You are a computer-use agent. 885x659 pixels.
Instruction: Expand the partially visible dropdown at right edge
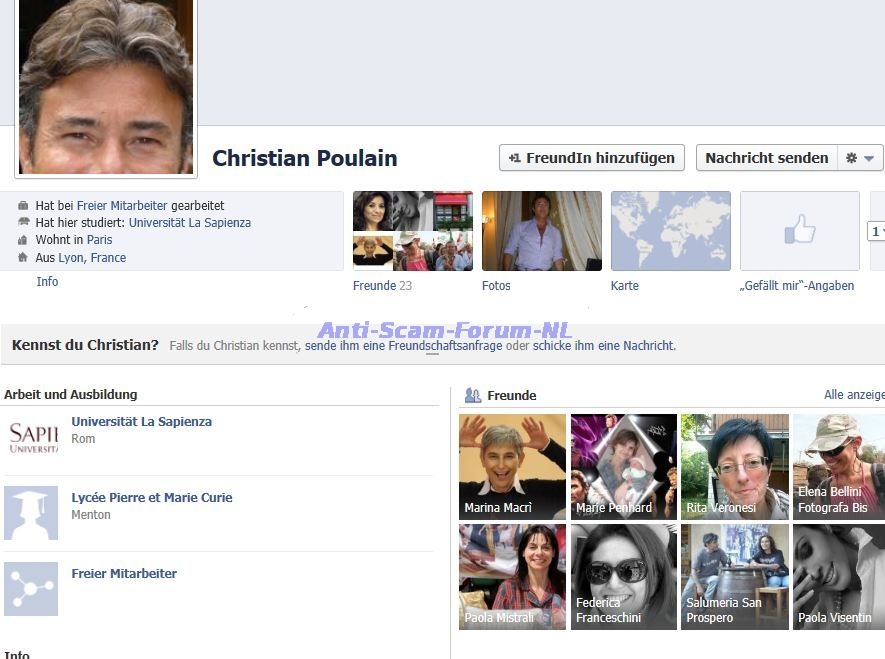pyautogui.click(x=876, y=231)
